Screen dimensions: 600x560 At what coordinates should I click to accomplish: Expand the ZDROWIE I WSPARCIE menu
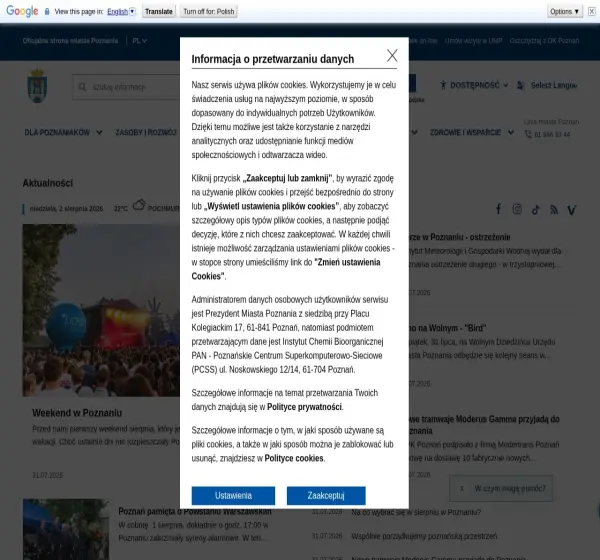(471, 132)
